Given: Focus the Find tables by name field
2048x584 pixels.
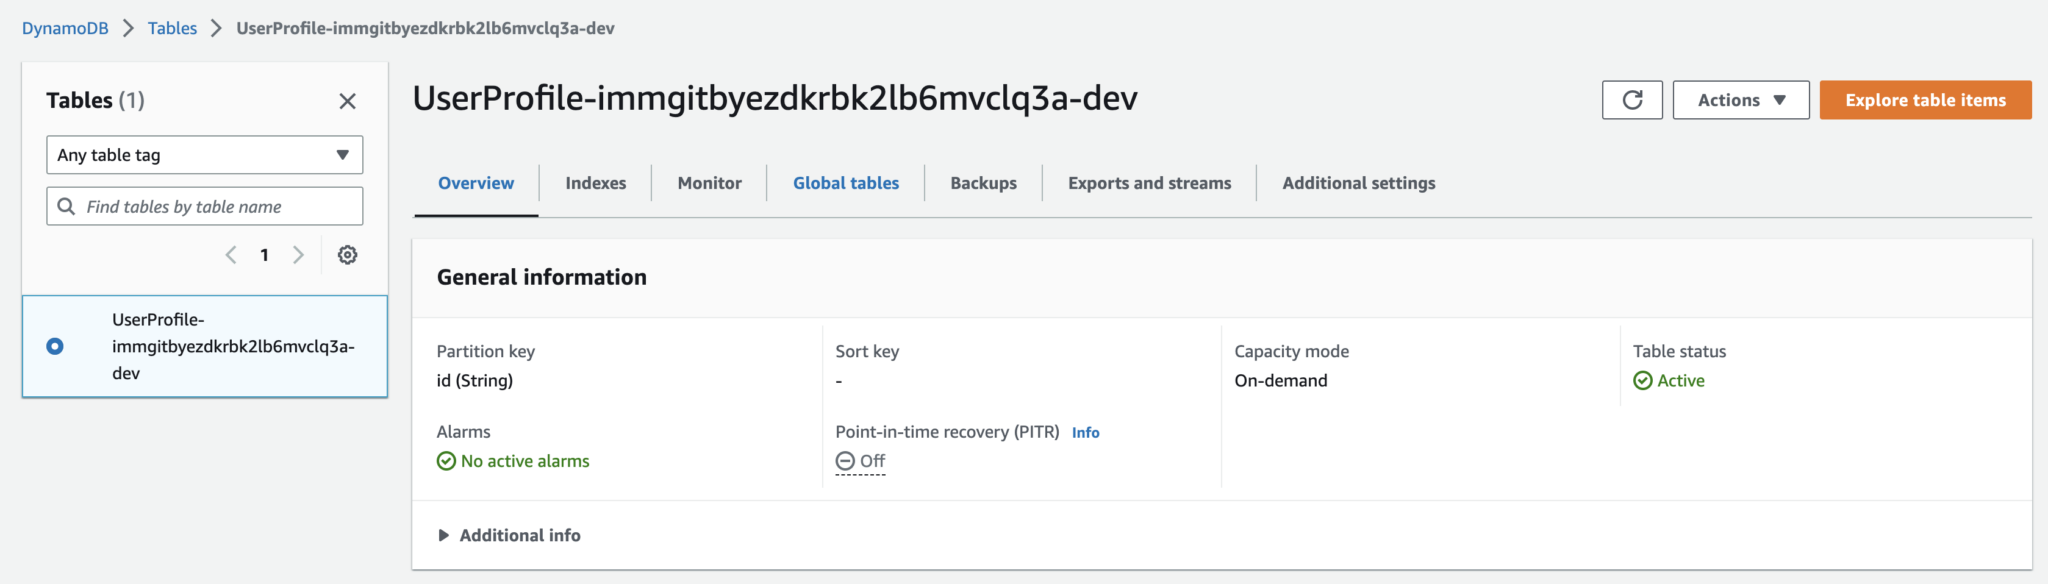Looking at the screenshot, I should [205, 206].
